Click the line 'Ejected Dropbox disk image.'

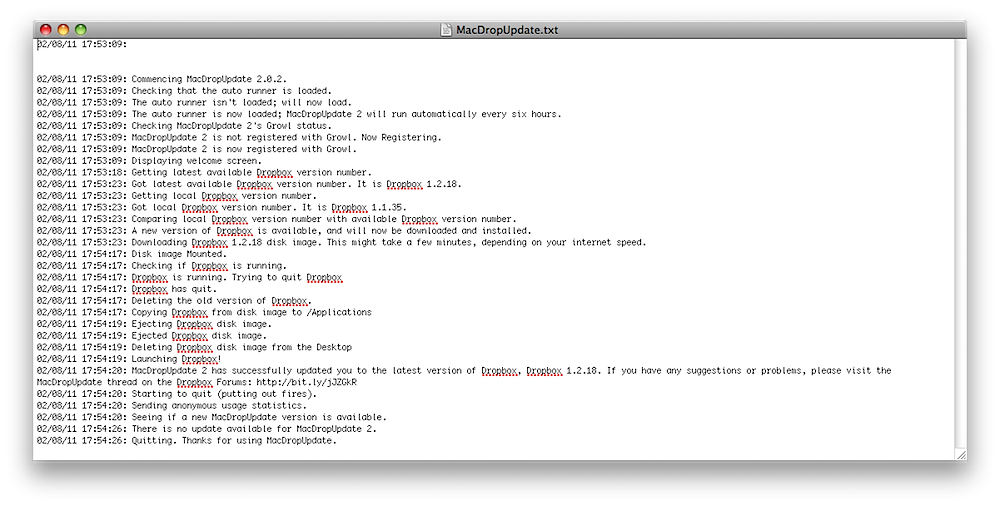pos(152,336)
